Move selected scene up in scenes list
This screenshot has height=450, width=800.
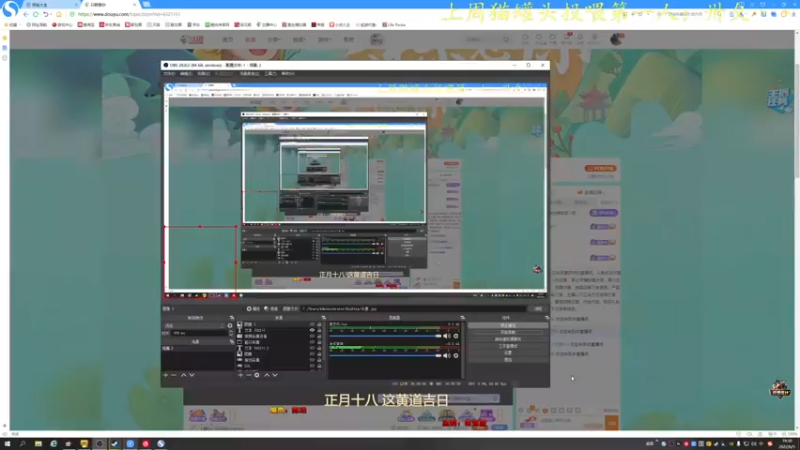point(184,375)
